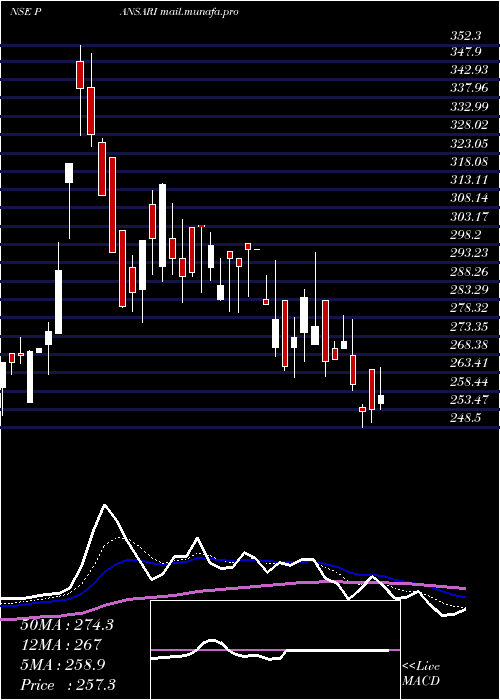Click the ANSARI mail.munafa.pro header text
This screenshot has height=700, width=500.
tap(179, 12)
